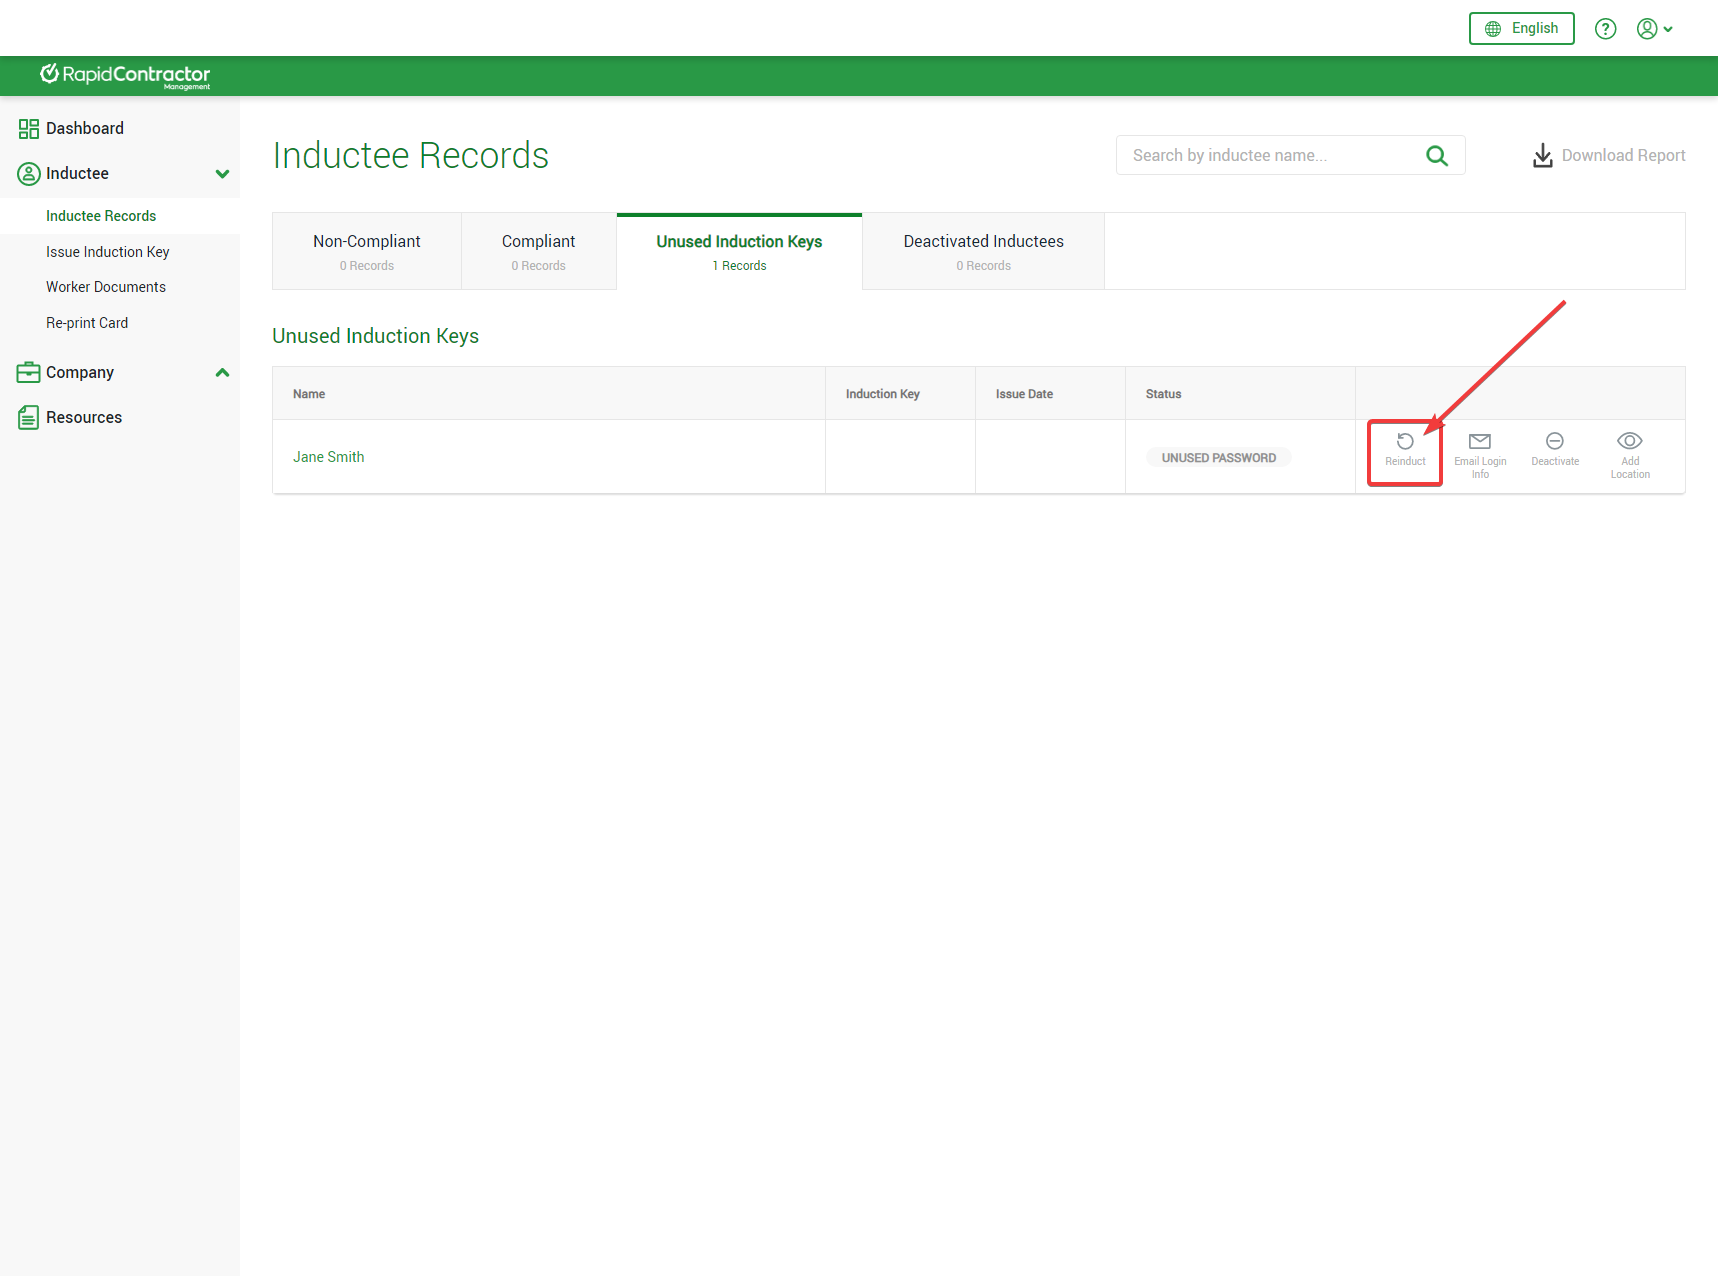Click the Email Login Info envelope icon

[x=1480, y=442]
